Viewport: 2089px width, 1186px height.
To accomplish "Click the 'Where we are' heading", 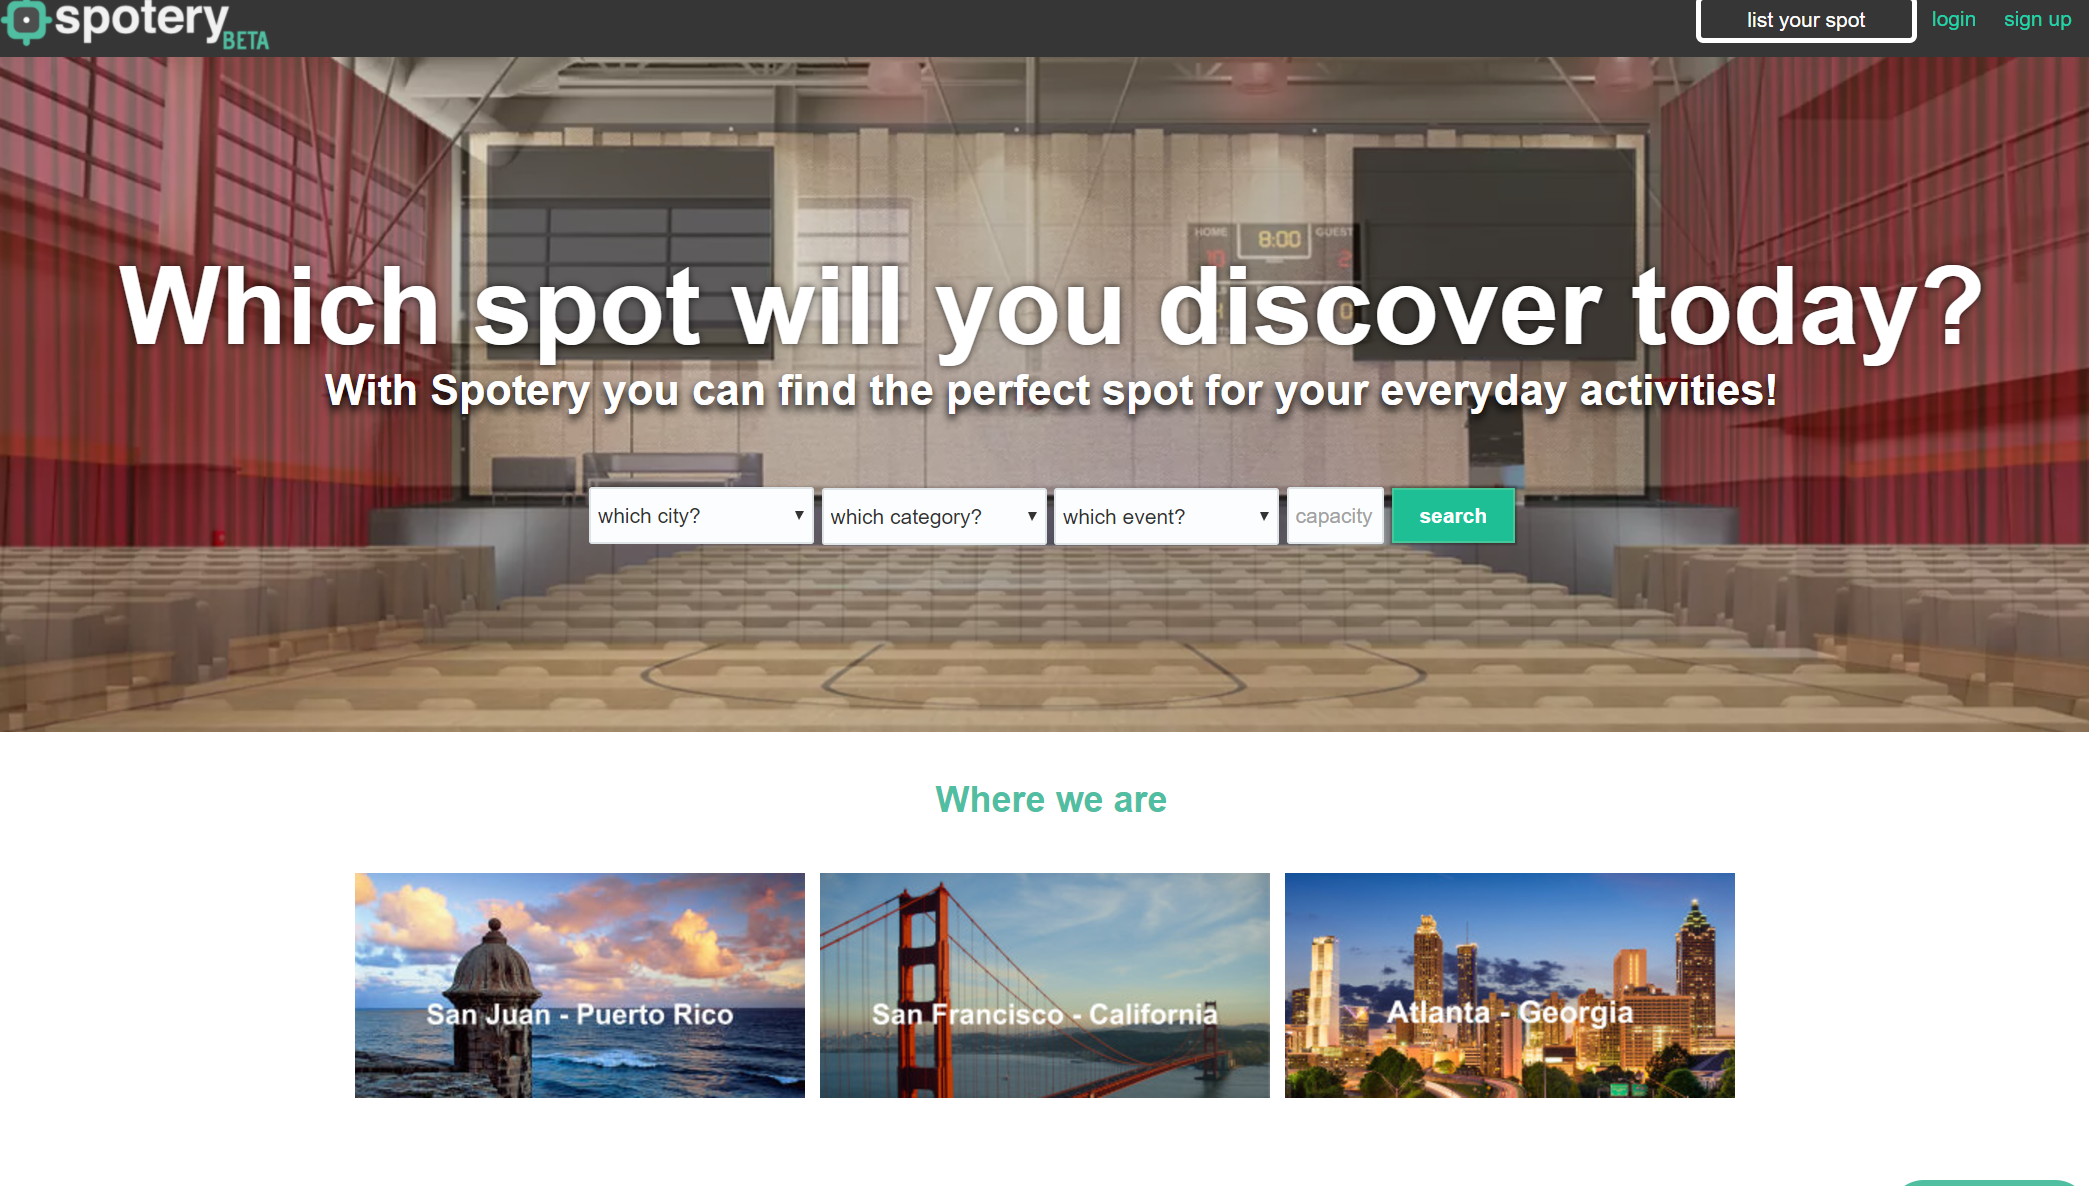I will click(1051, 799).
